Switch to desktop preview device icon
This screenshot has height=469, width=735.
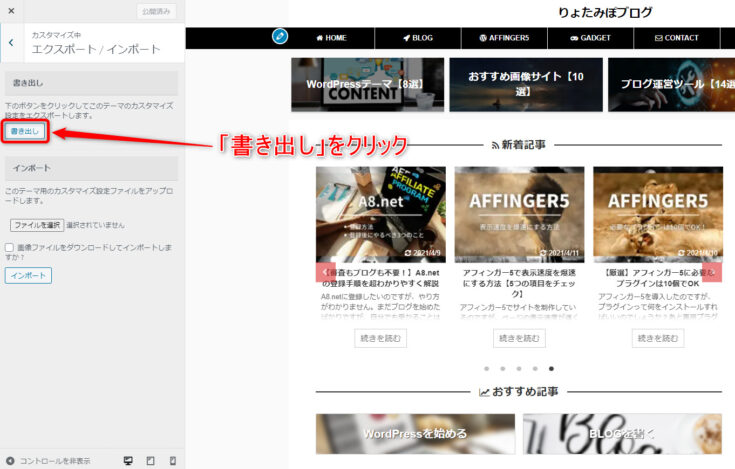pyautogui.click(x=128, y=461)
